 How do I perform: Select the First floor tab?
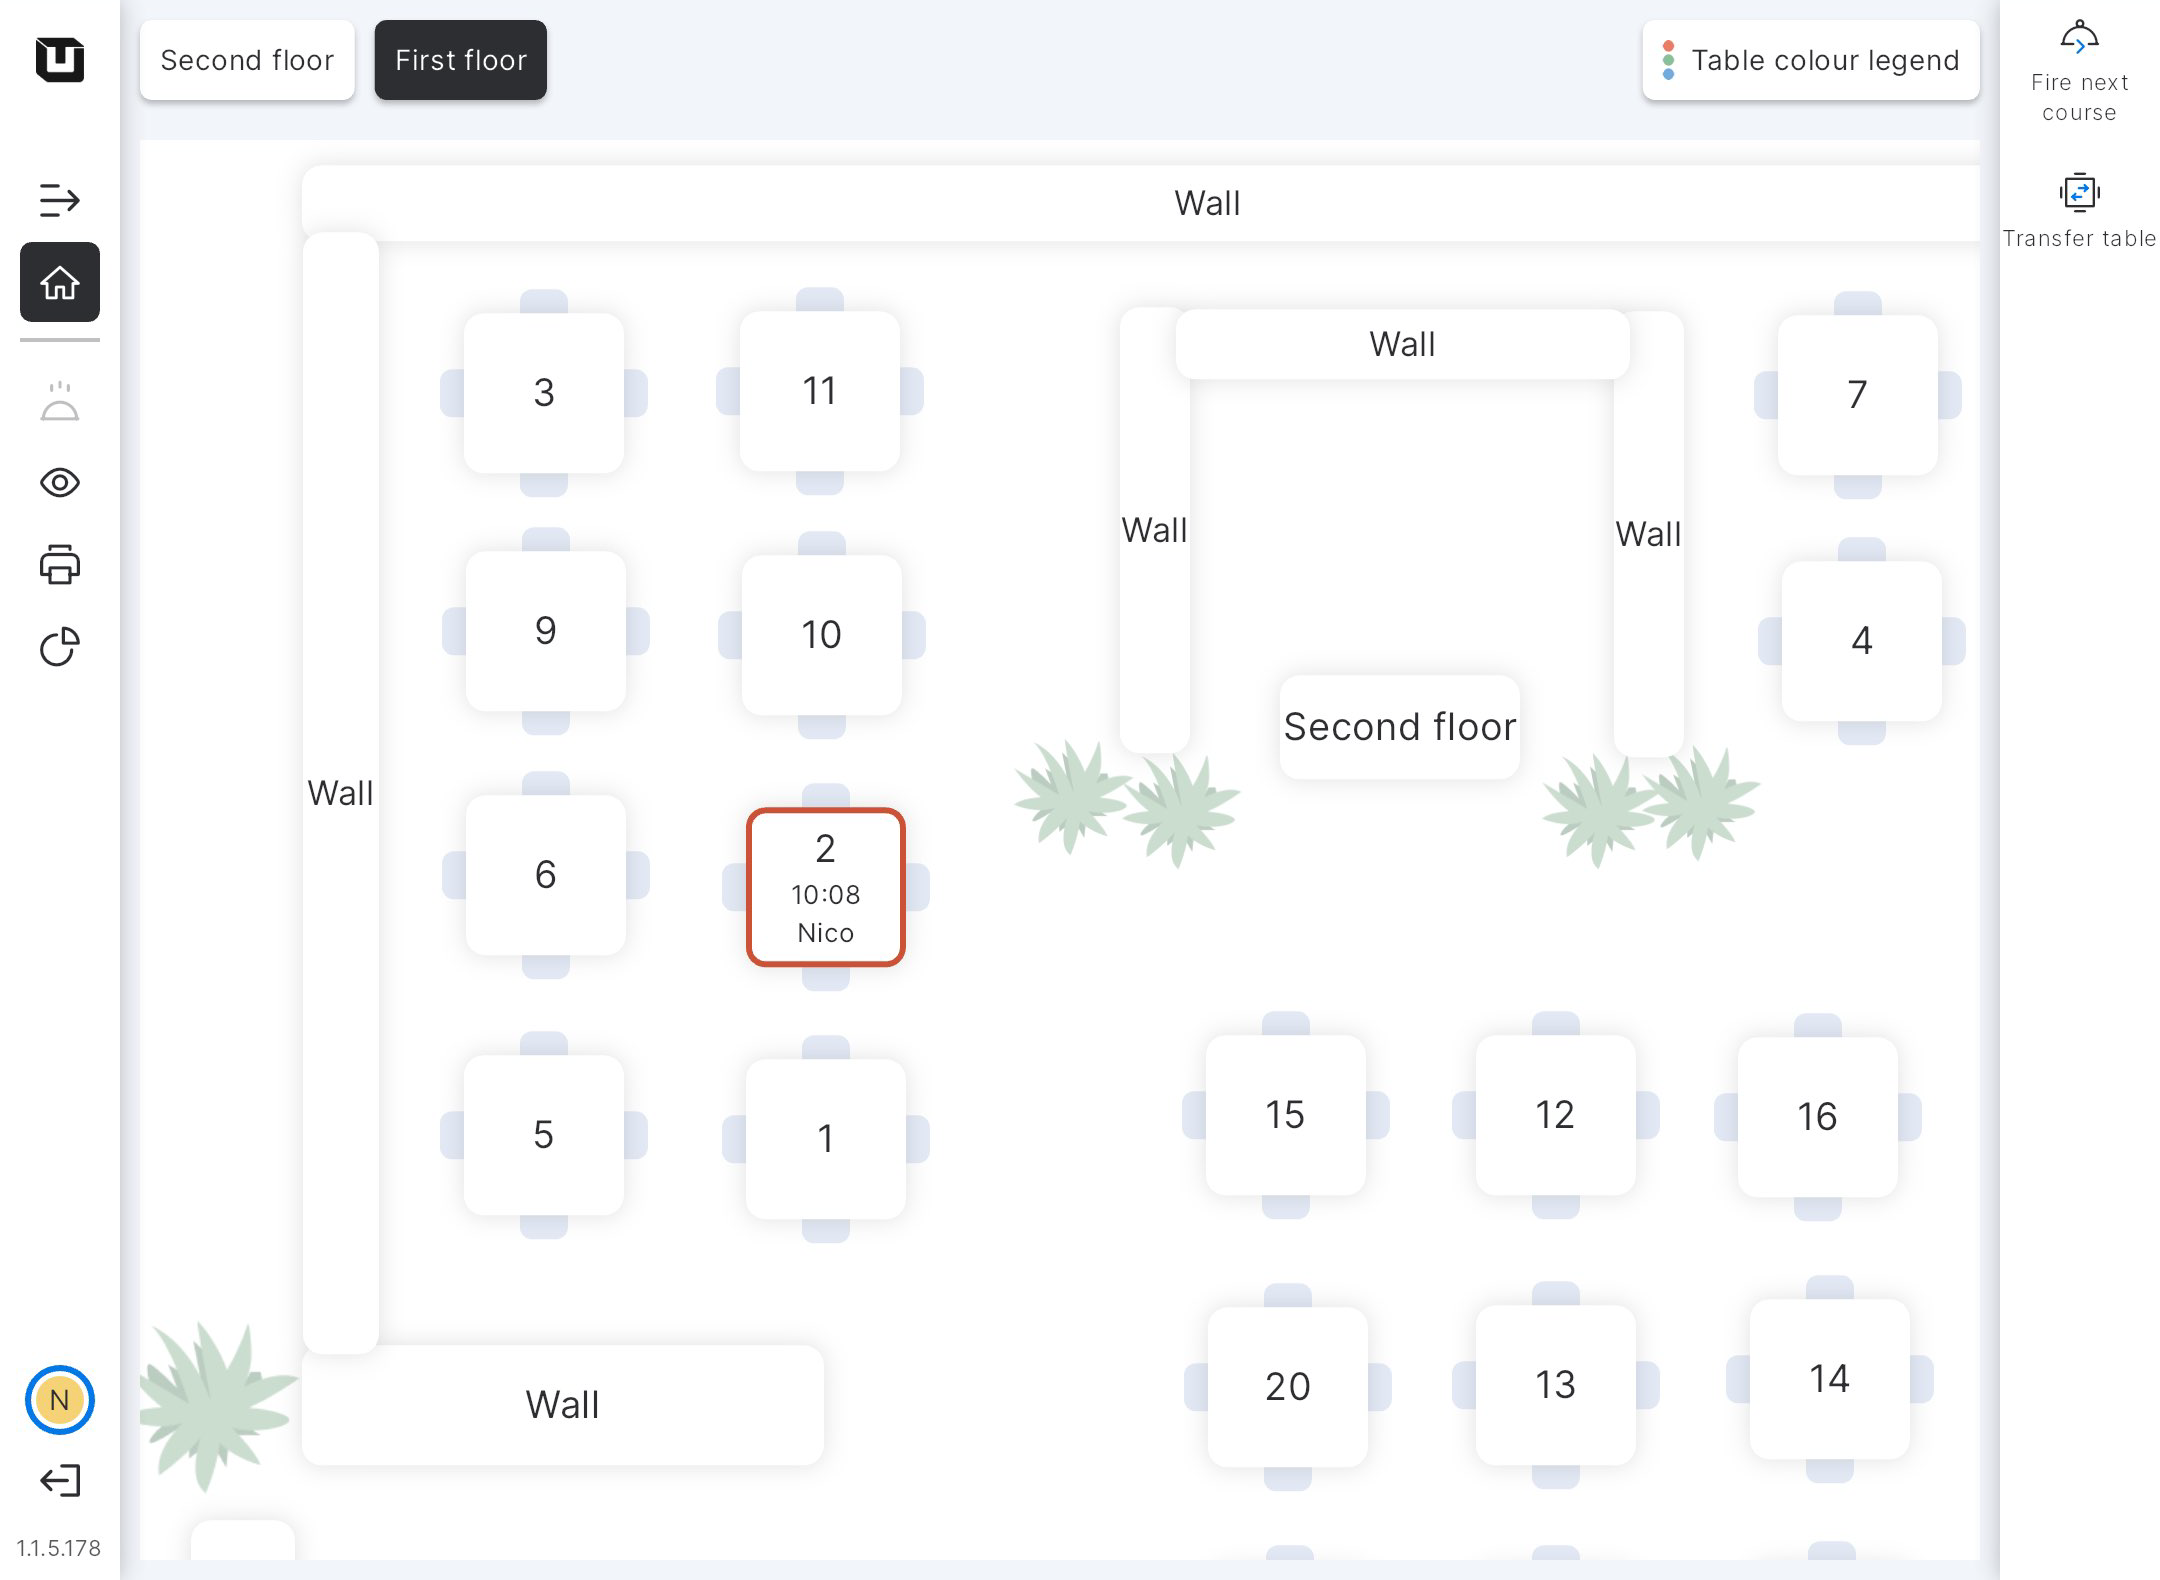pyautogui.click(x=461, y=60)
